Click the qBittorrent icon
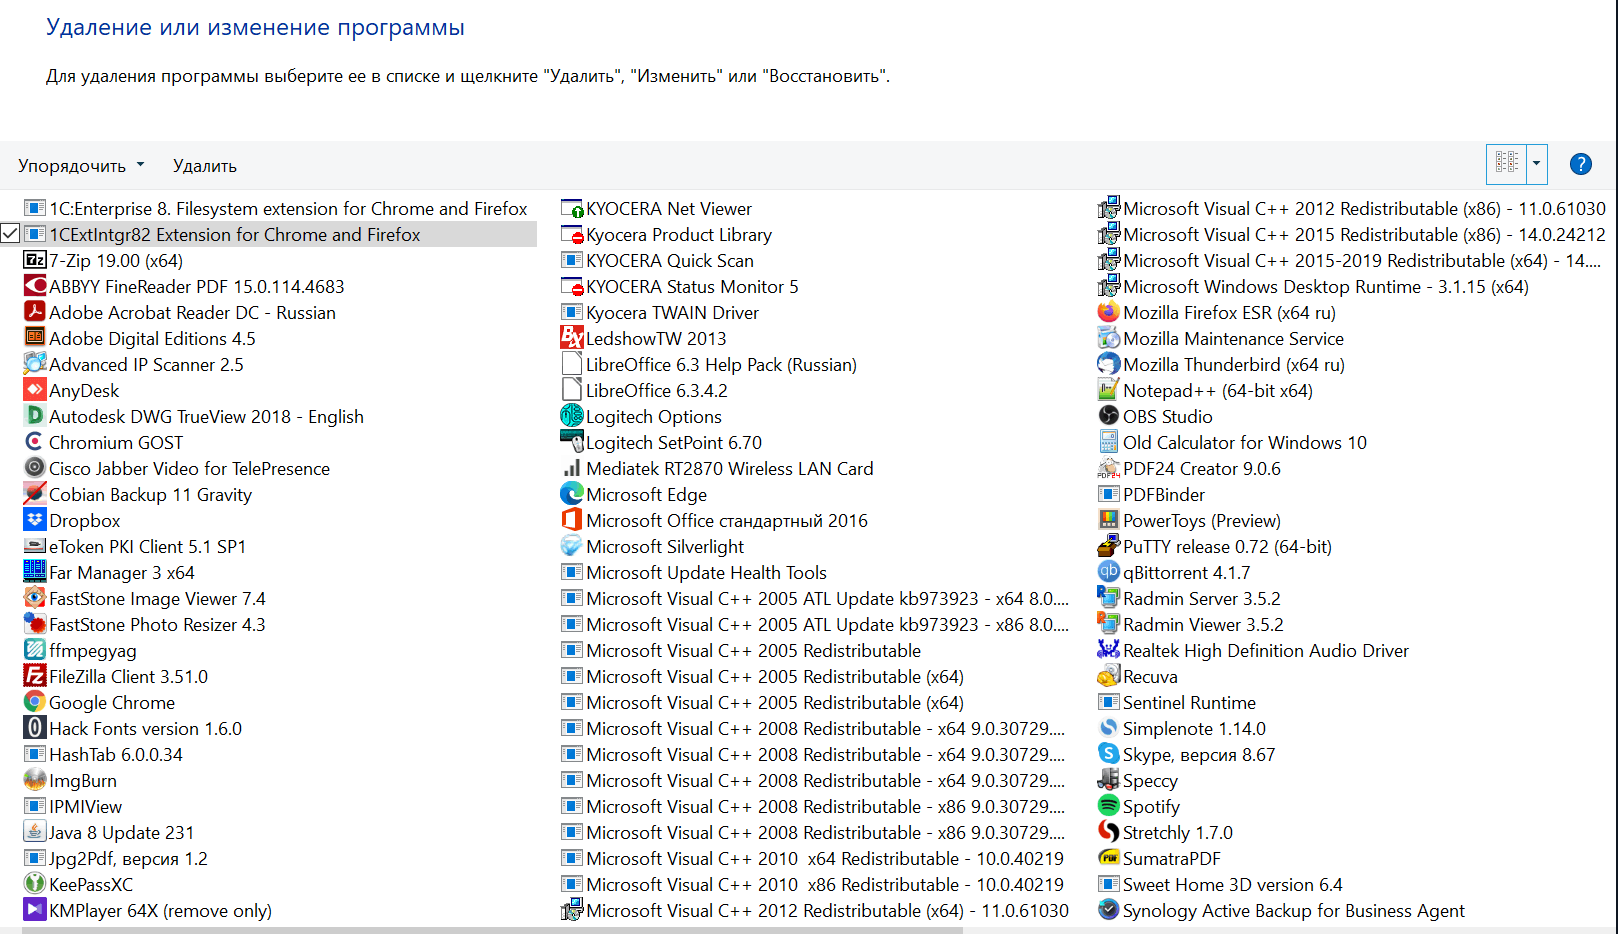The width and height of the screenshot is (1618, 934). coord(1109,572)
